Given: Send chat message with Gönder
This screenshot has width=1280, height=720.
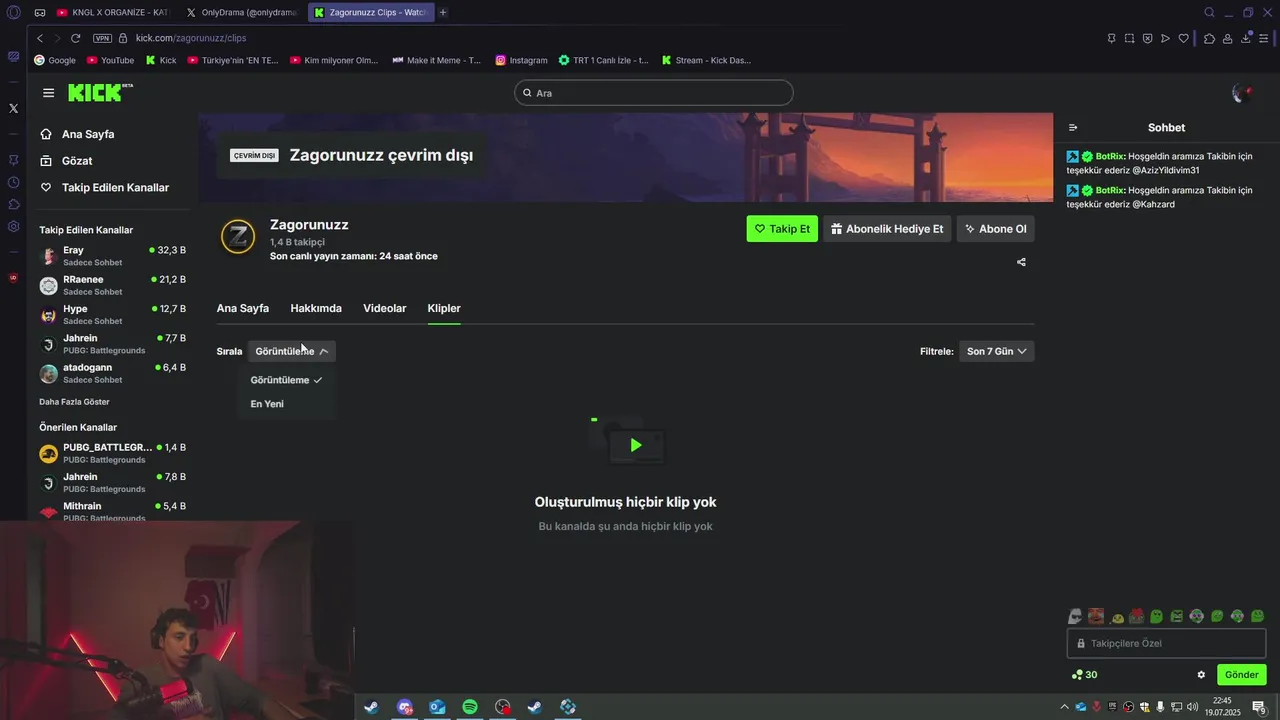Looking at the screenshot, I should point(1242,675).
